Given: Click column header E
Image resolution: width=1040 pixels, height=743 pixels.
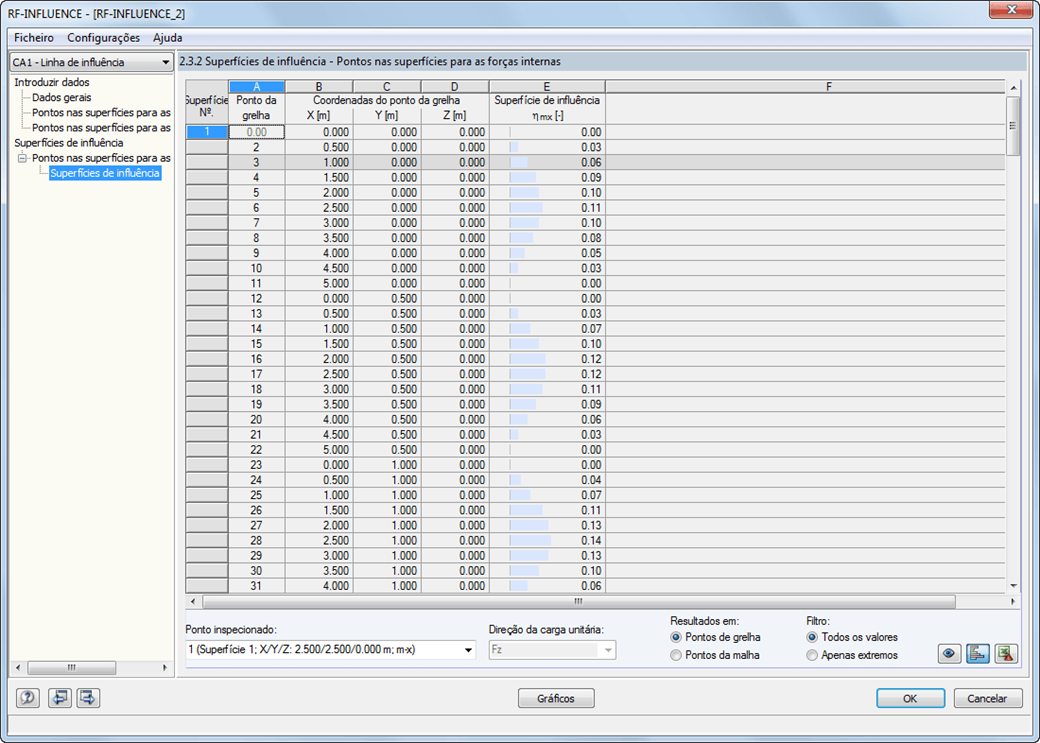Looking at the screenshot, I should [x=547, y=86].
